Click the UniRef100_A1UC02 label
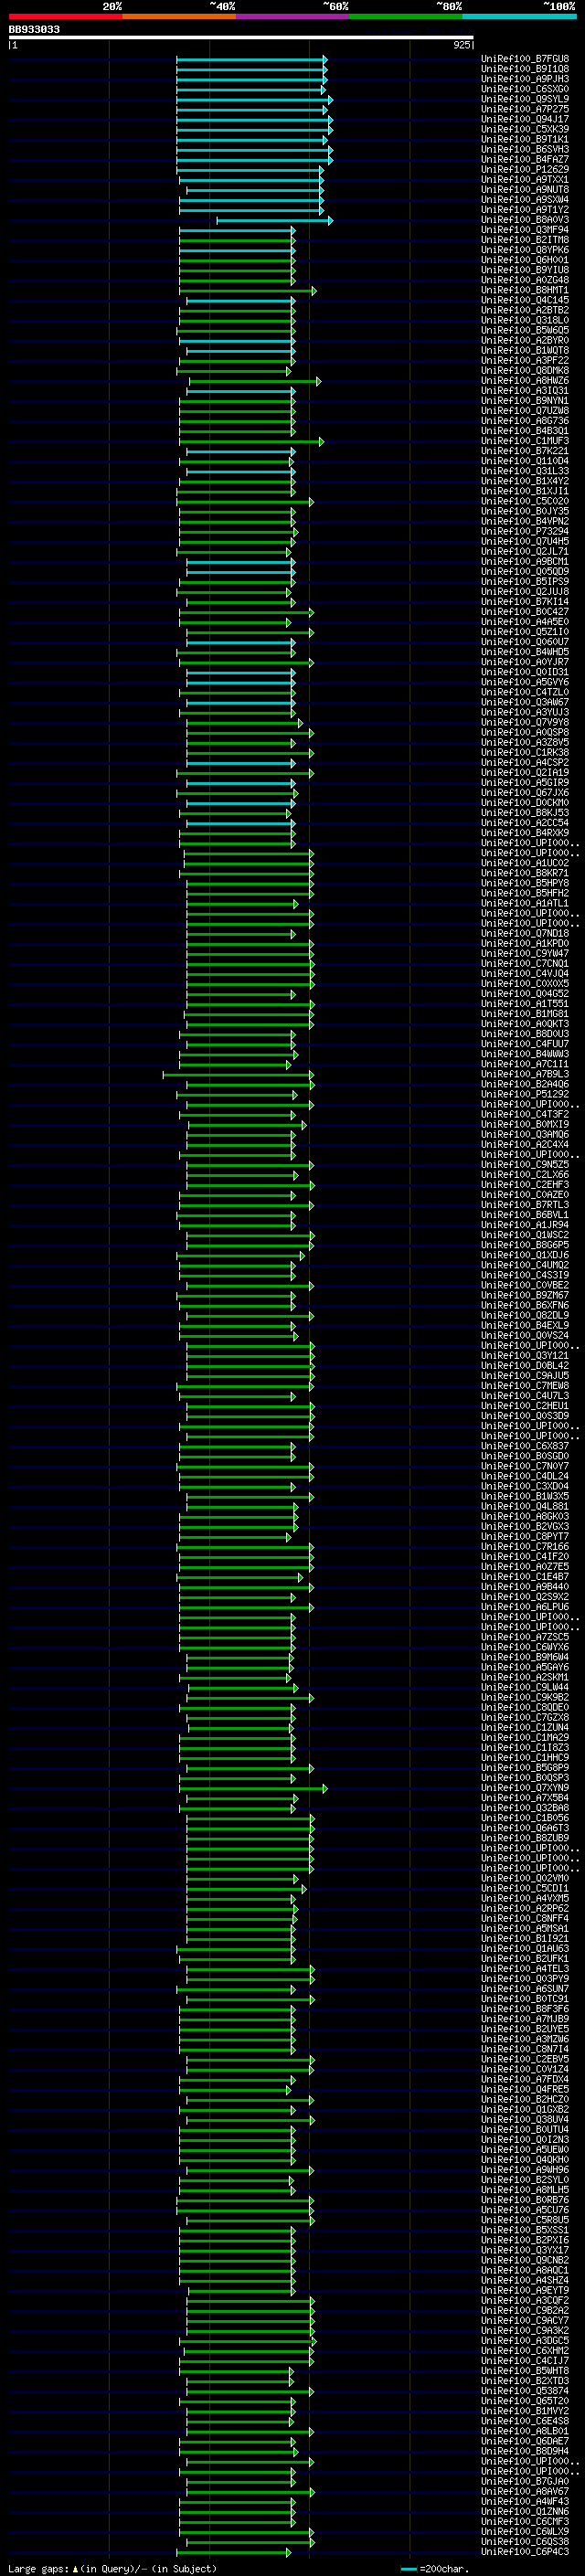 (524, 863)
